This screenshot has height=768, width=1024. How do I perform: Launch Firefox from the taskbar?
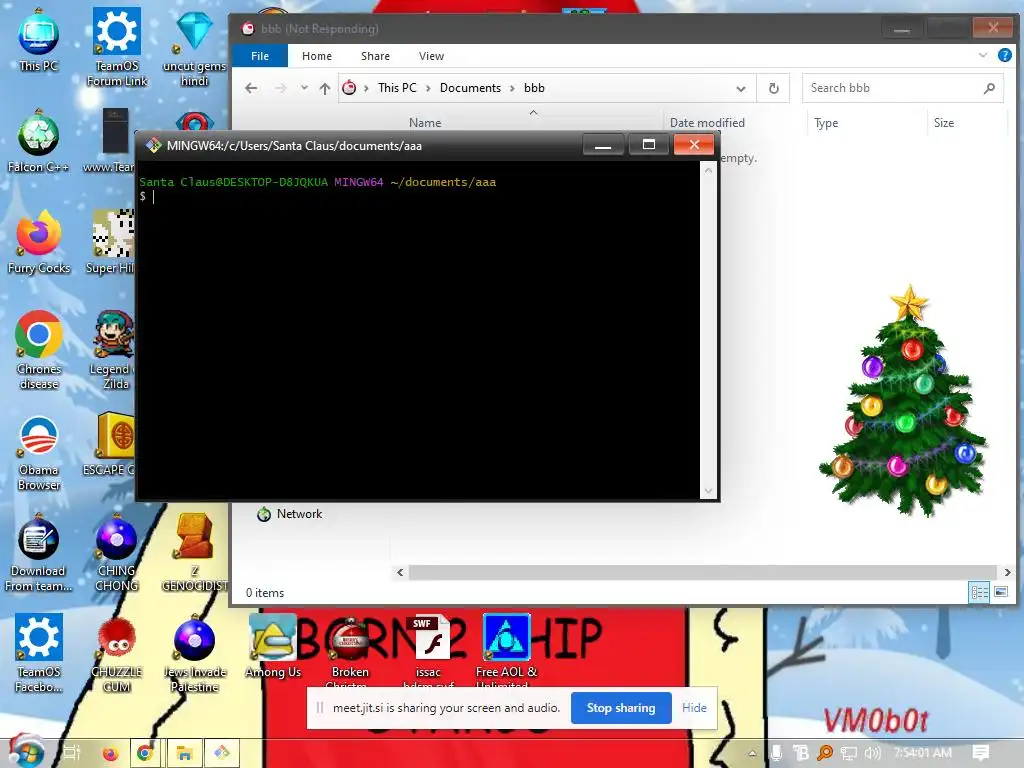[x=110, y=753]
